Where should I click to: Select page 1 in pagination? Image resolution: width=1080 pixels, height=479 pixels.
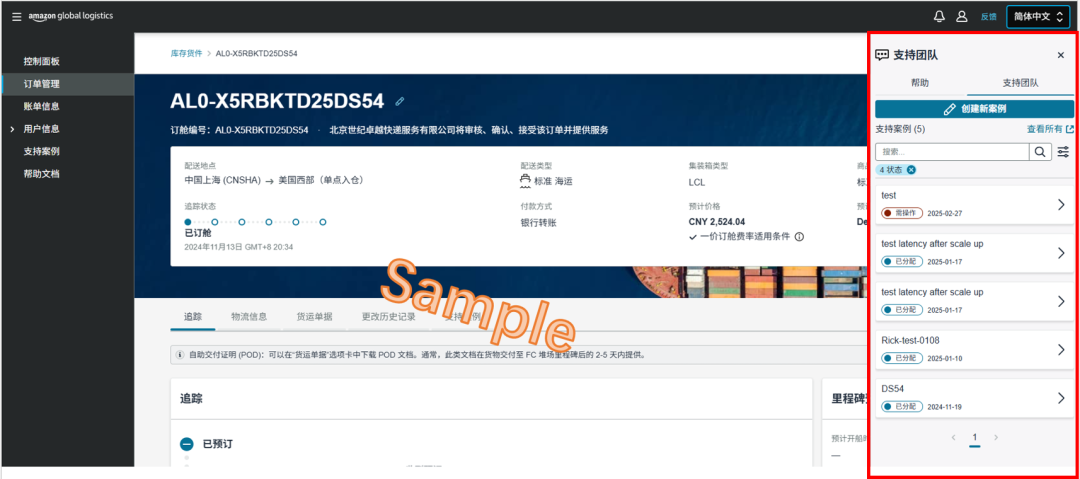pos(975,437)
